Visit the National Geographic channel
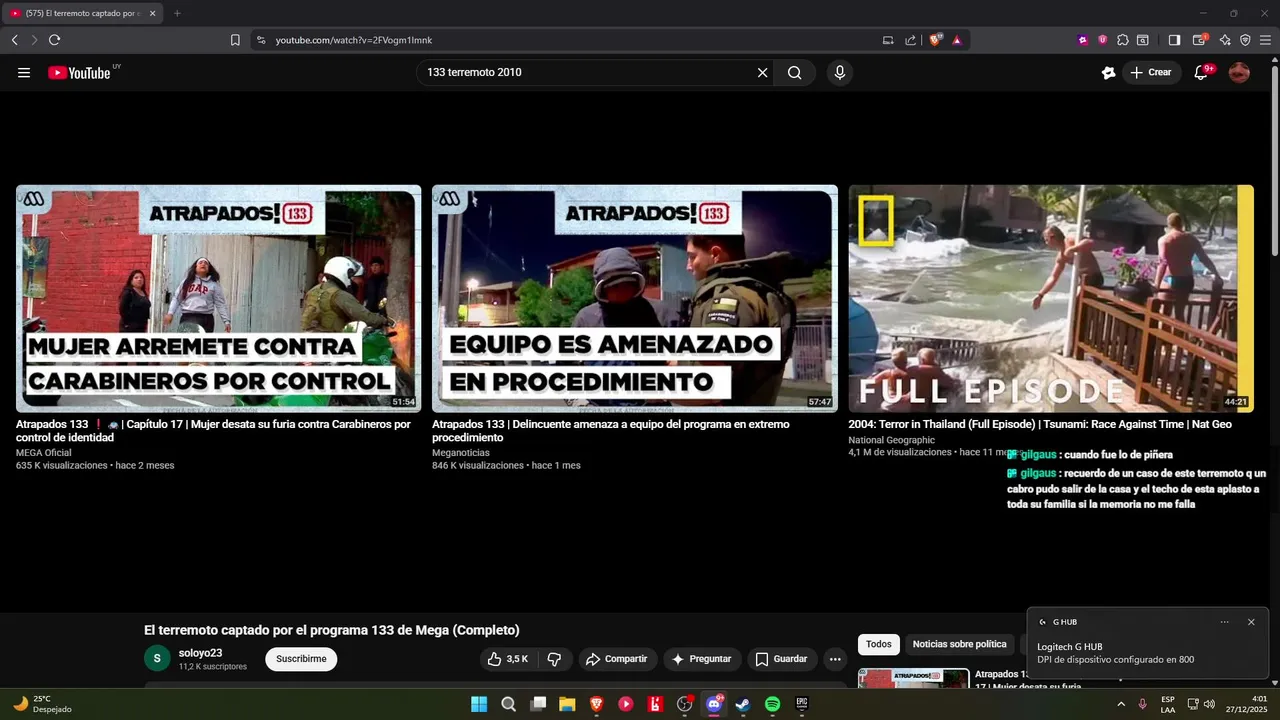Screen dimensions: 1280x720 [x=892, y=440]
